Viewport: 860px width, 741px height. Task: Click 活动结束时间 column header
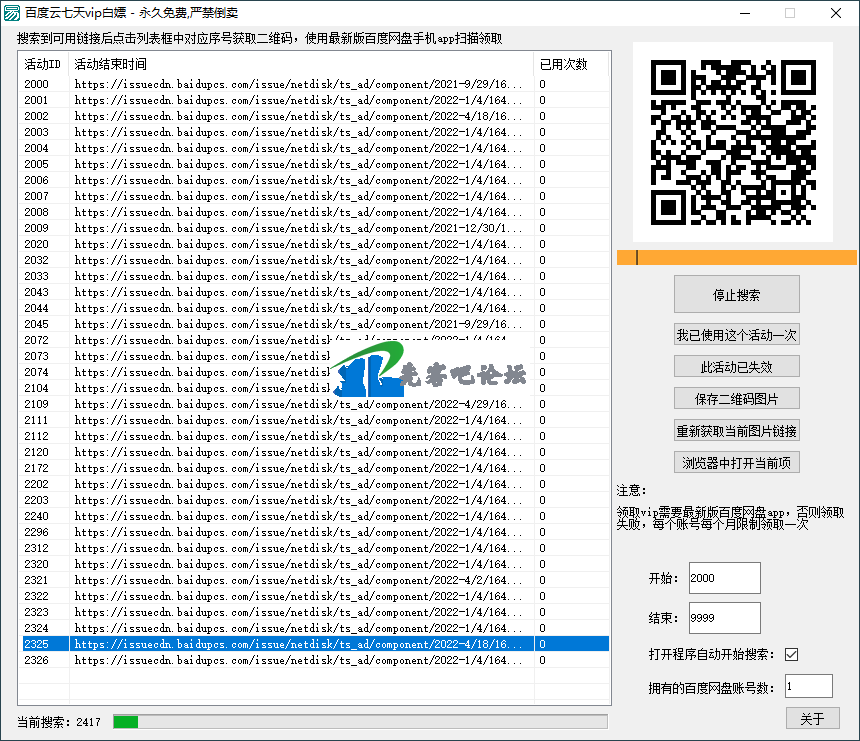tap(300, 64)
